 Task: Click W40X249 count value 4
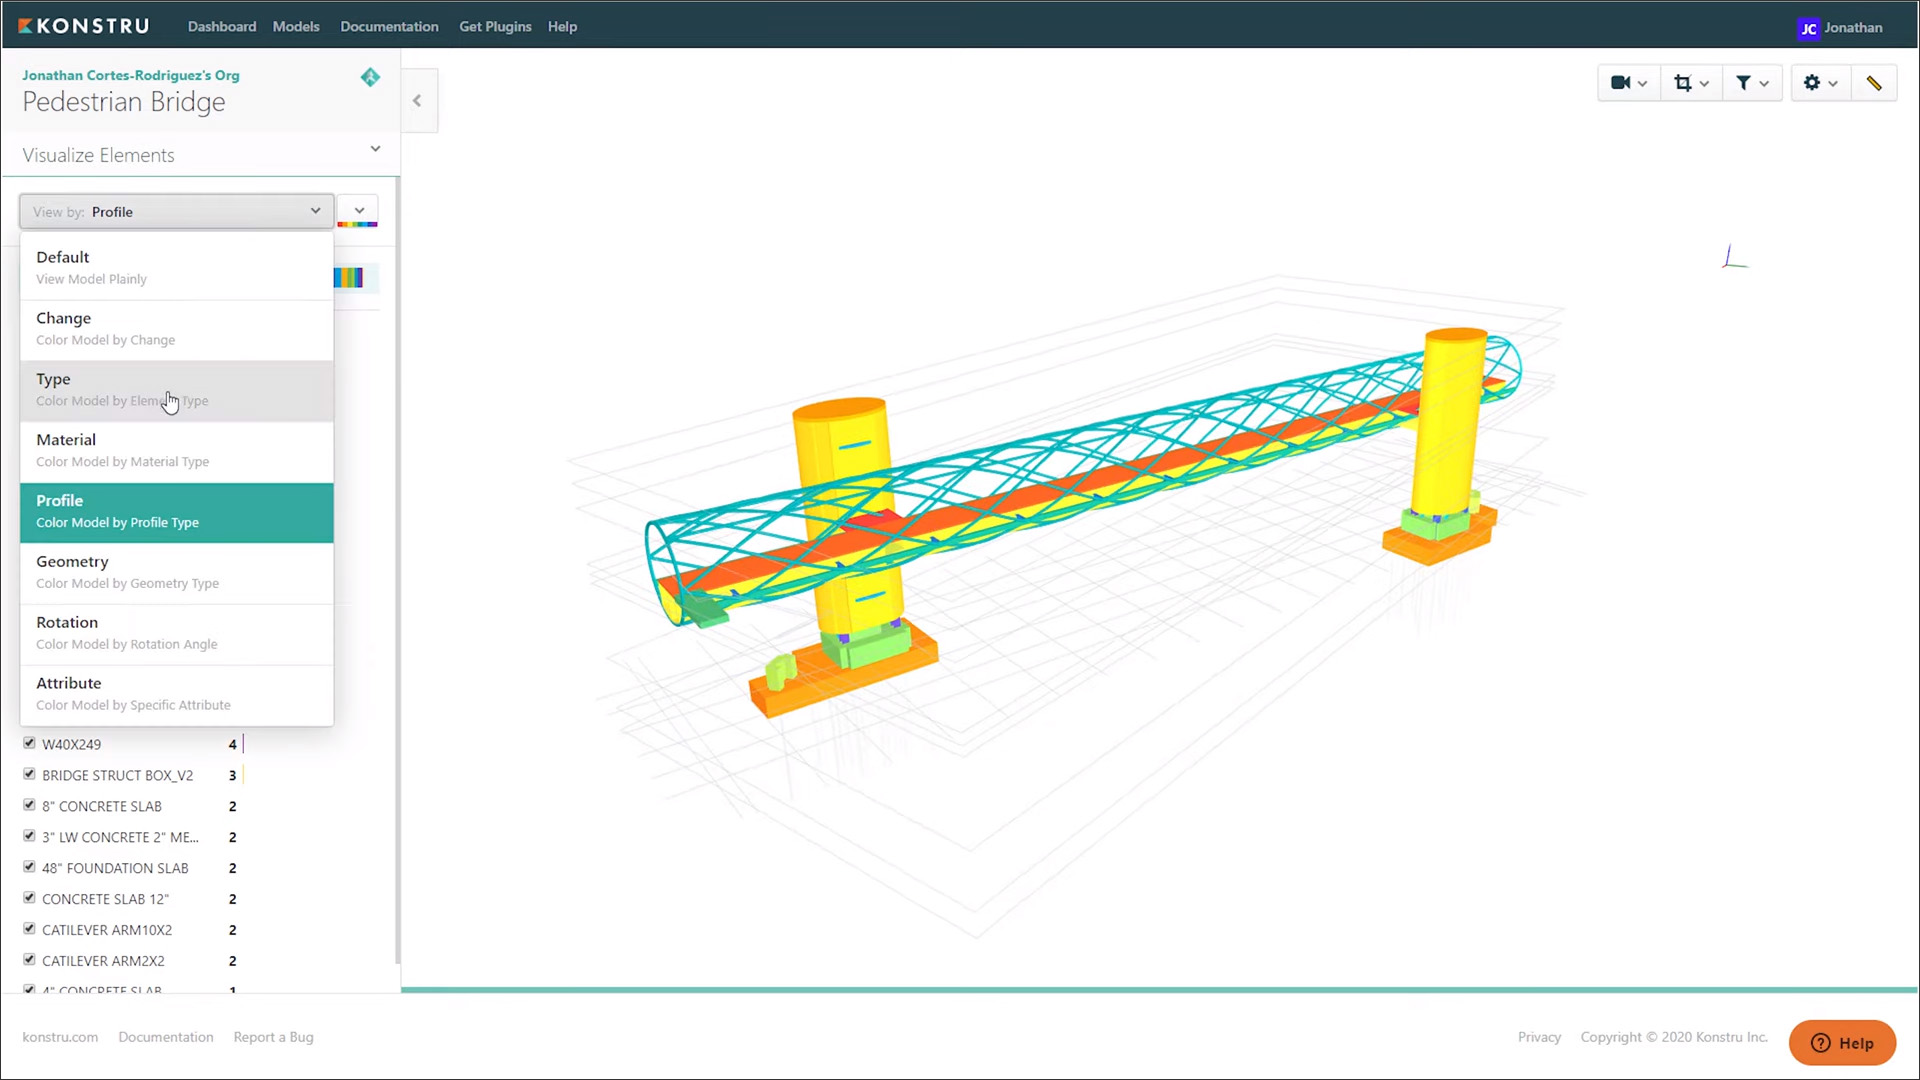232,744
